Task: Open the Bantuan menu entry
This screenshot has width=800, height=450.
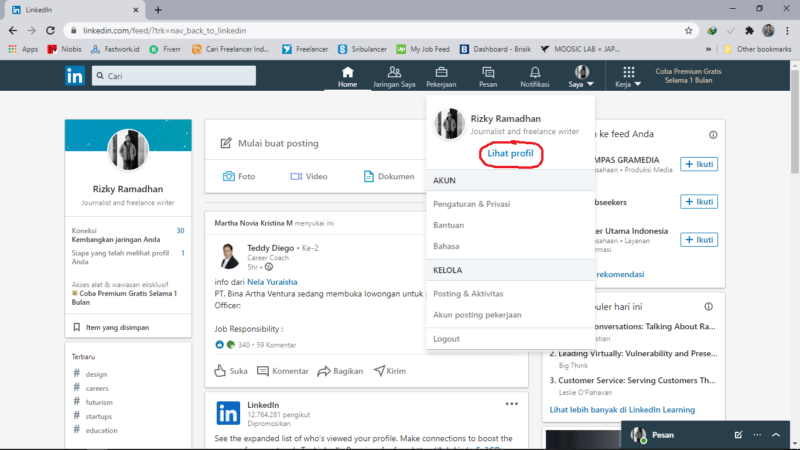Action: (448, 225)
